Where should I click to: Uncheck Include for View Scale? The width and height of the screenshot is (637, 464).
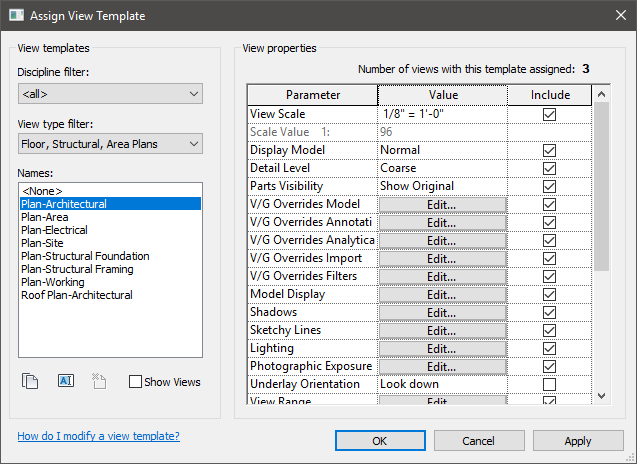[x=549, y=115]
